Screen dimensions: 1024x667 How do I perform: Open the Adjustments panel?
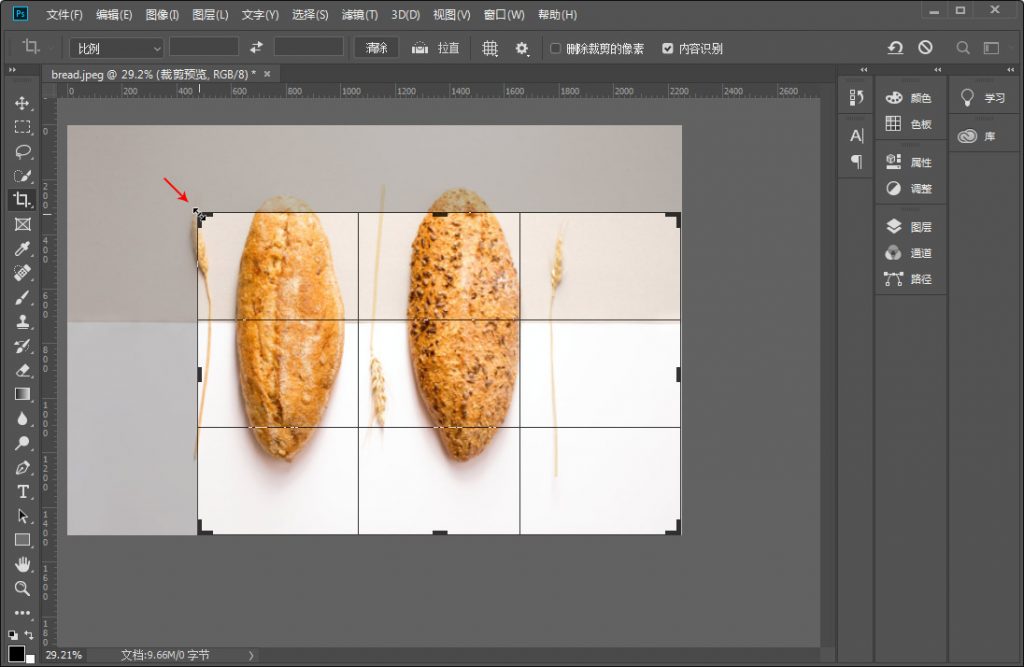(x=910, y=189)
